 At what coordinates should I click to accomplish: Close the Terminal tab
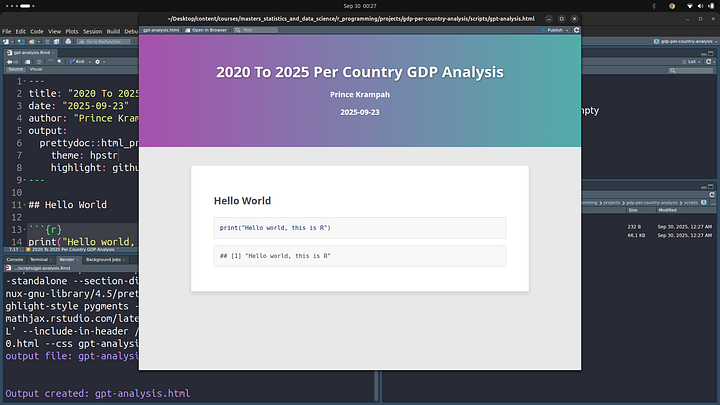coord(51,259)
